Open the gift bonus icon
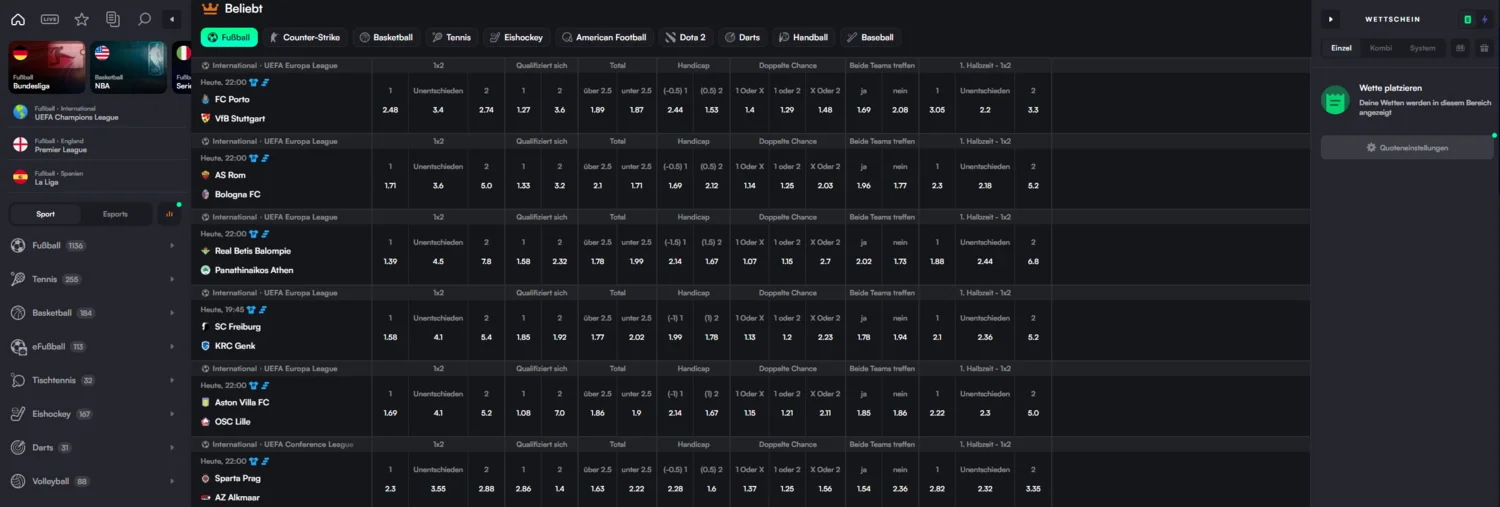The image size is (1500, 507). tap(1484, 48)
